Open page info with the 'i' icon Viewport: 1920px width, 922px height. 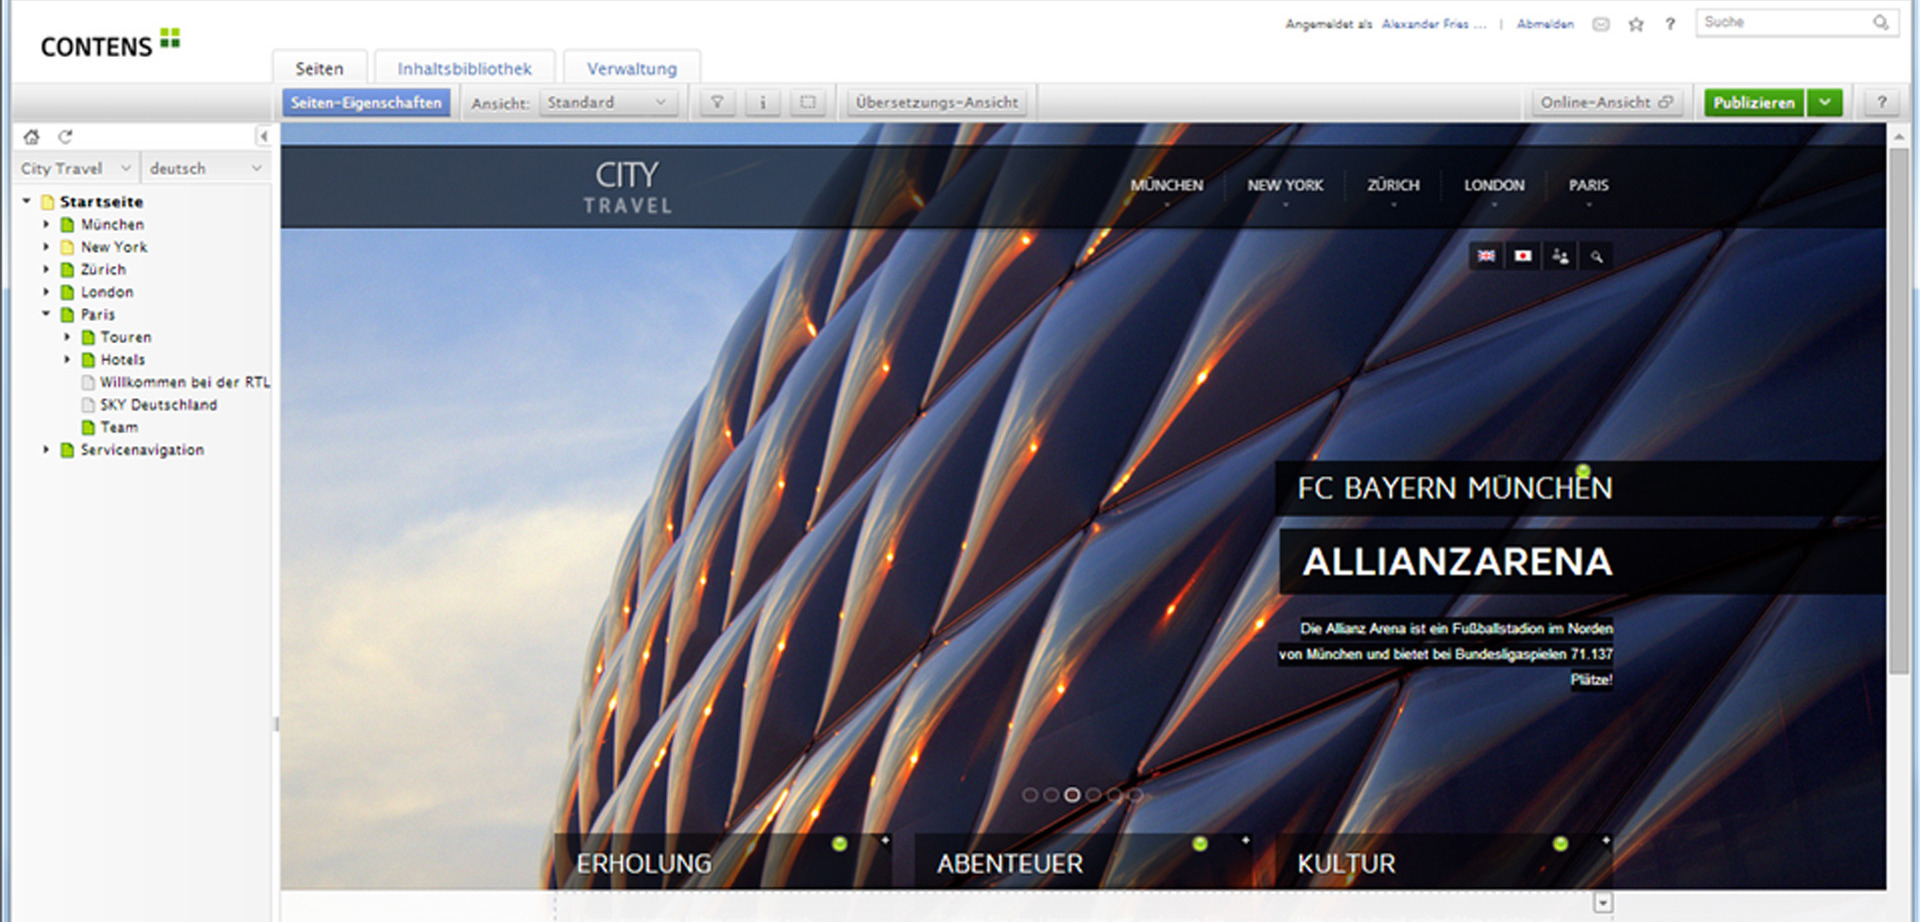coord(762,102)
